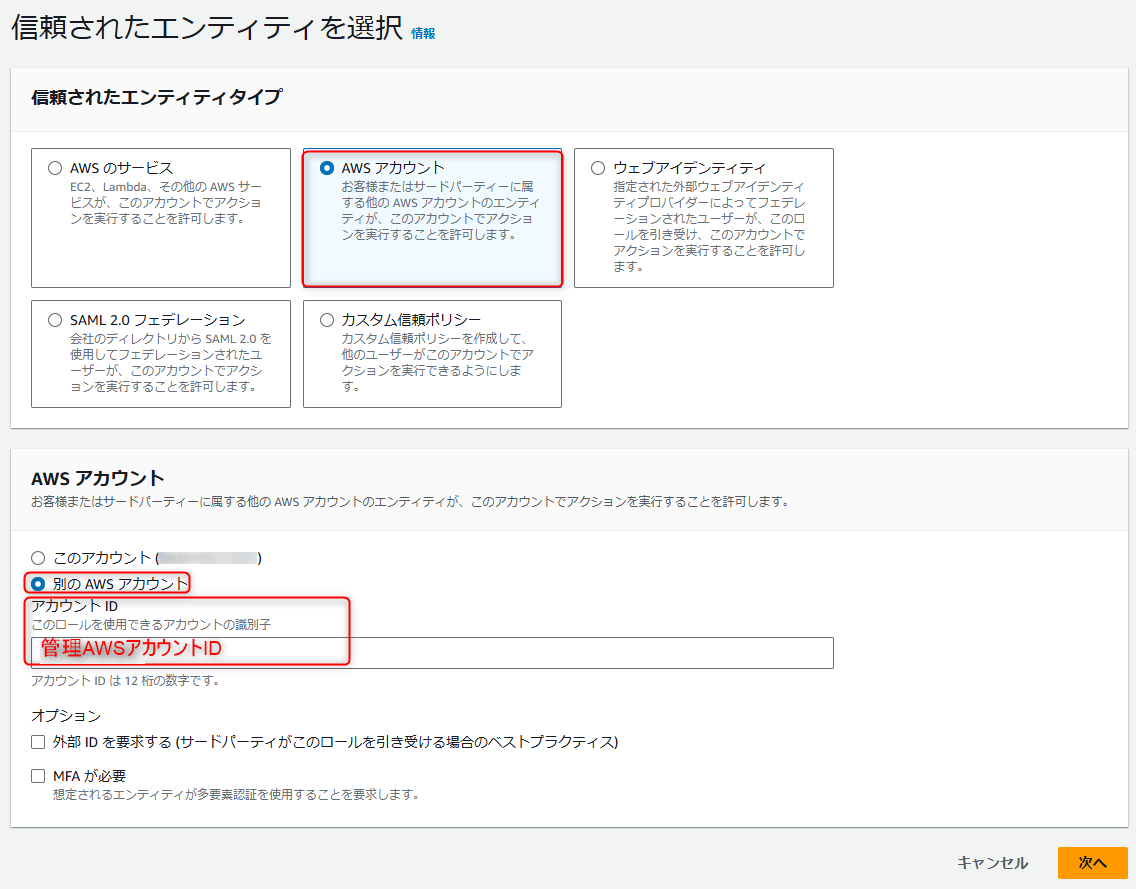Click the AWS のサービス card description text
The image size is (1136, 889).
166,203
